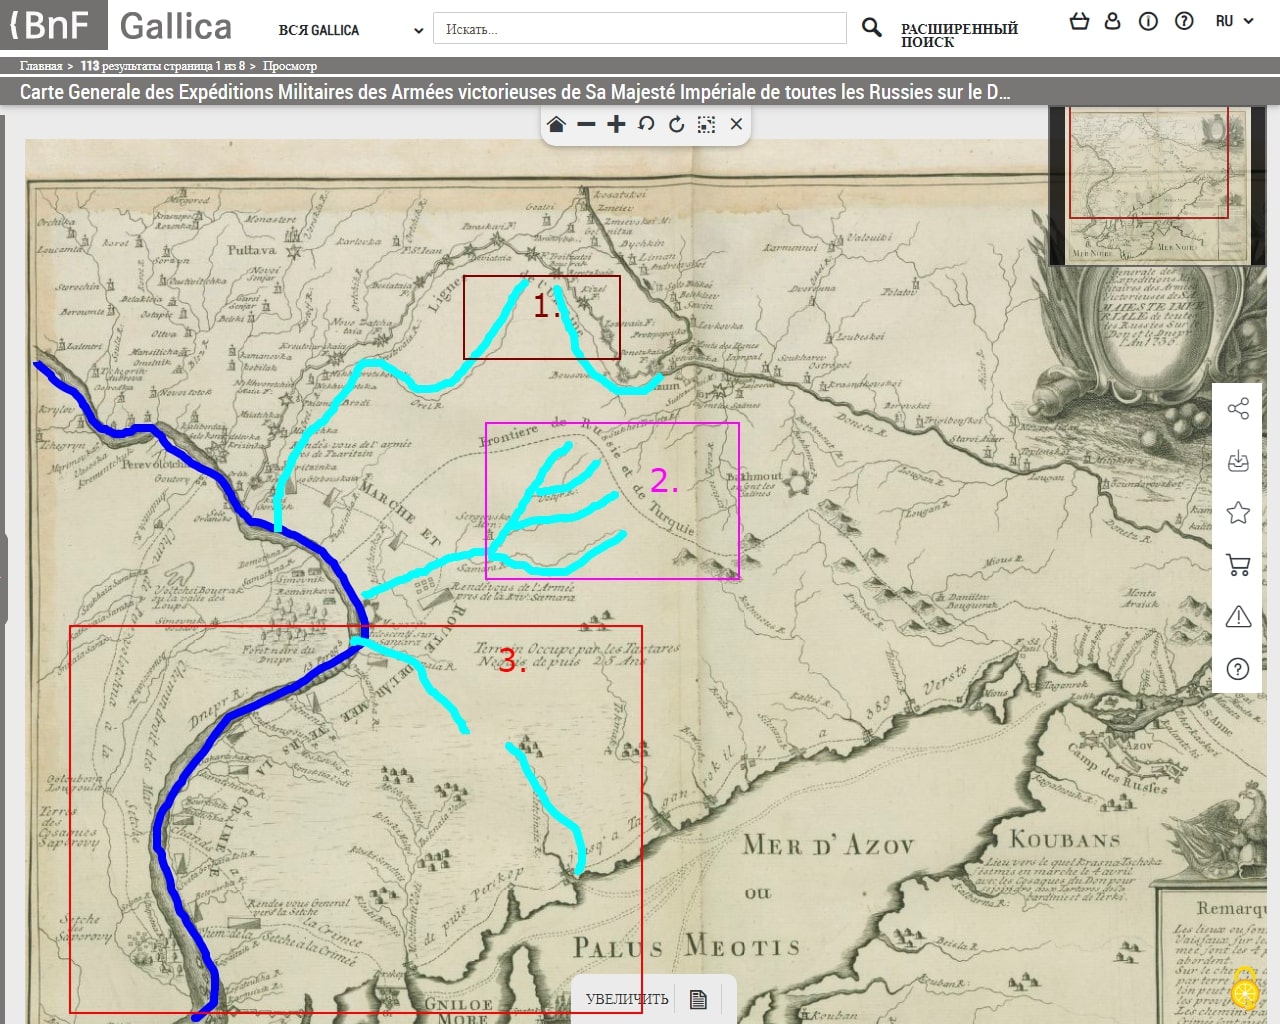This screenshot has height=1024, width=1280.
Task: Close the viewer zoom toolbar
Action: tap(737, 124)
